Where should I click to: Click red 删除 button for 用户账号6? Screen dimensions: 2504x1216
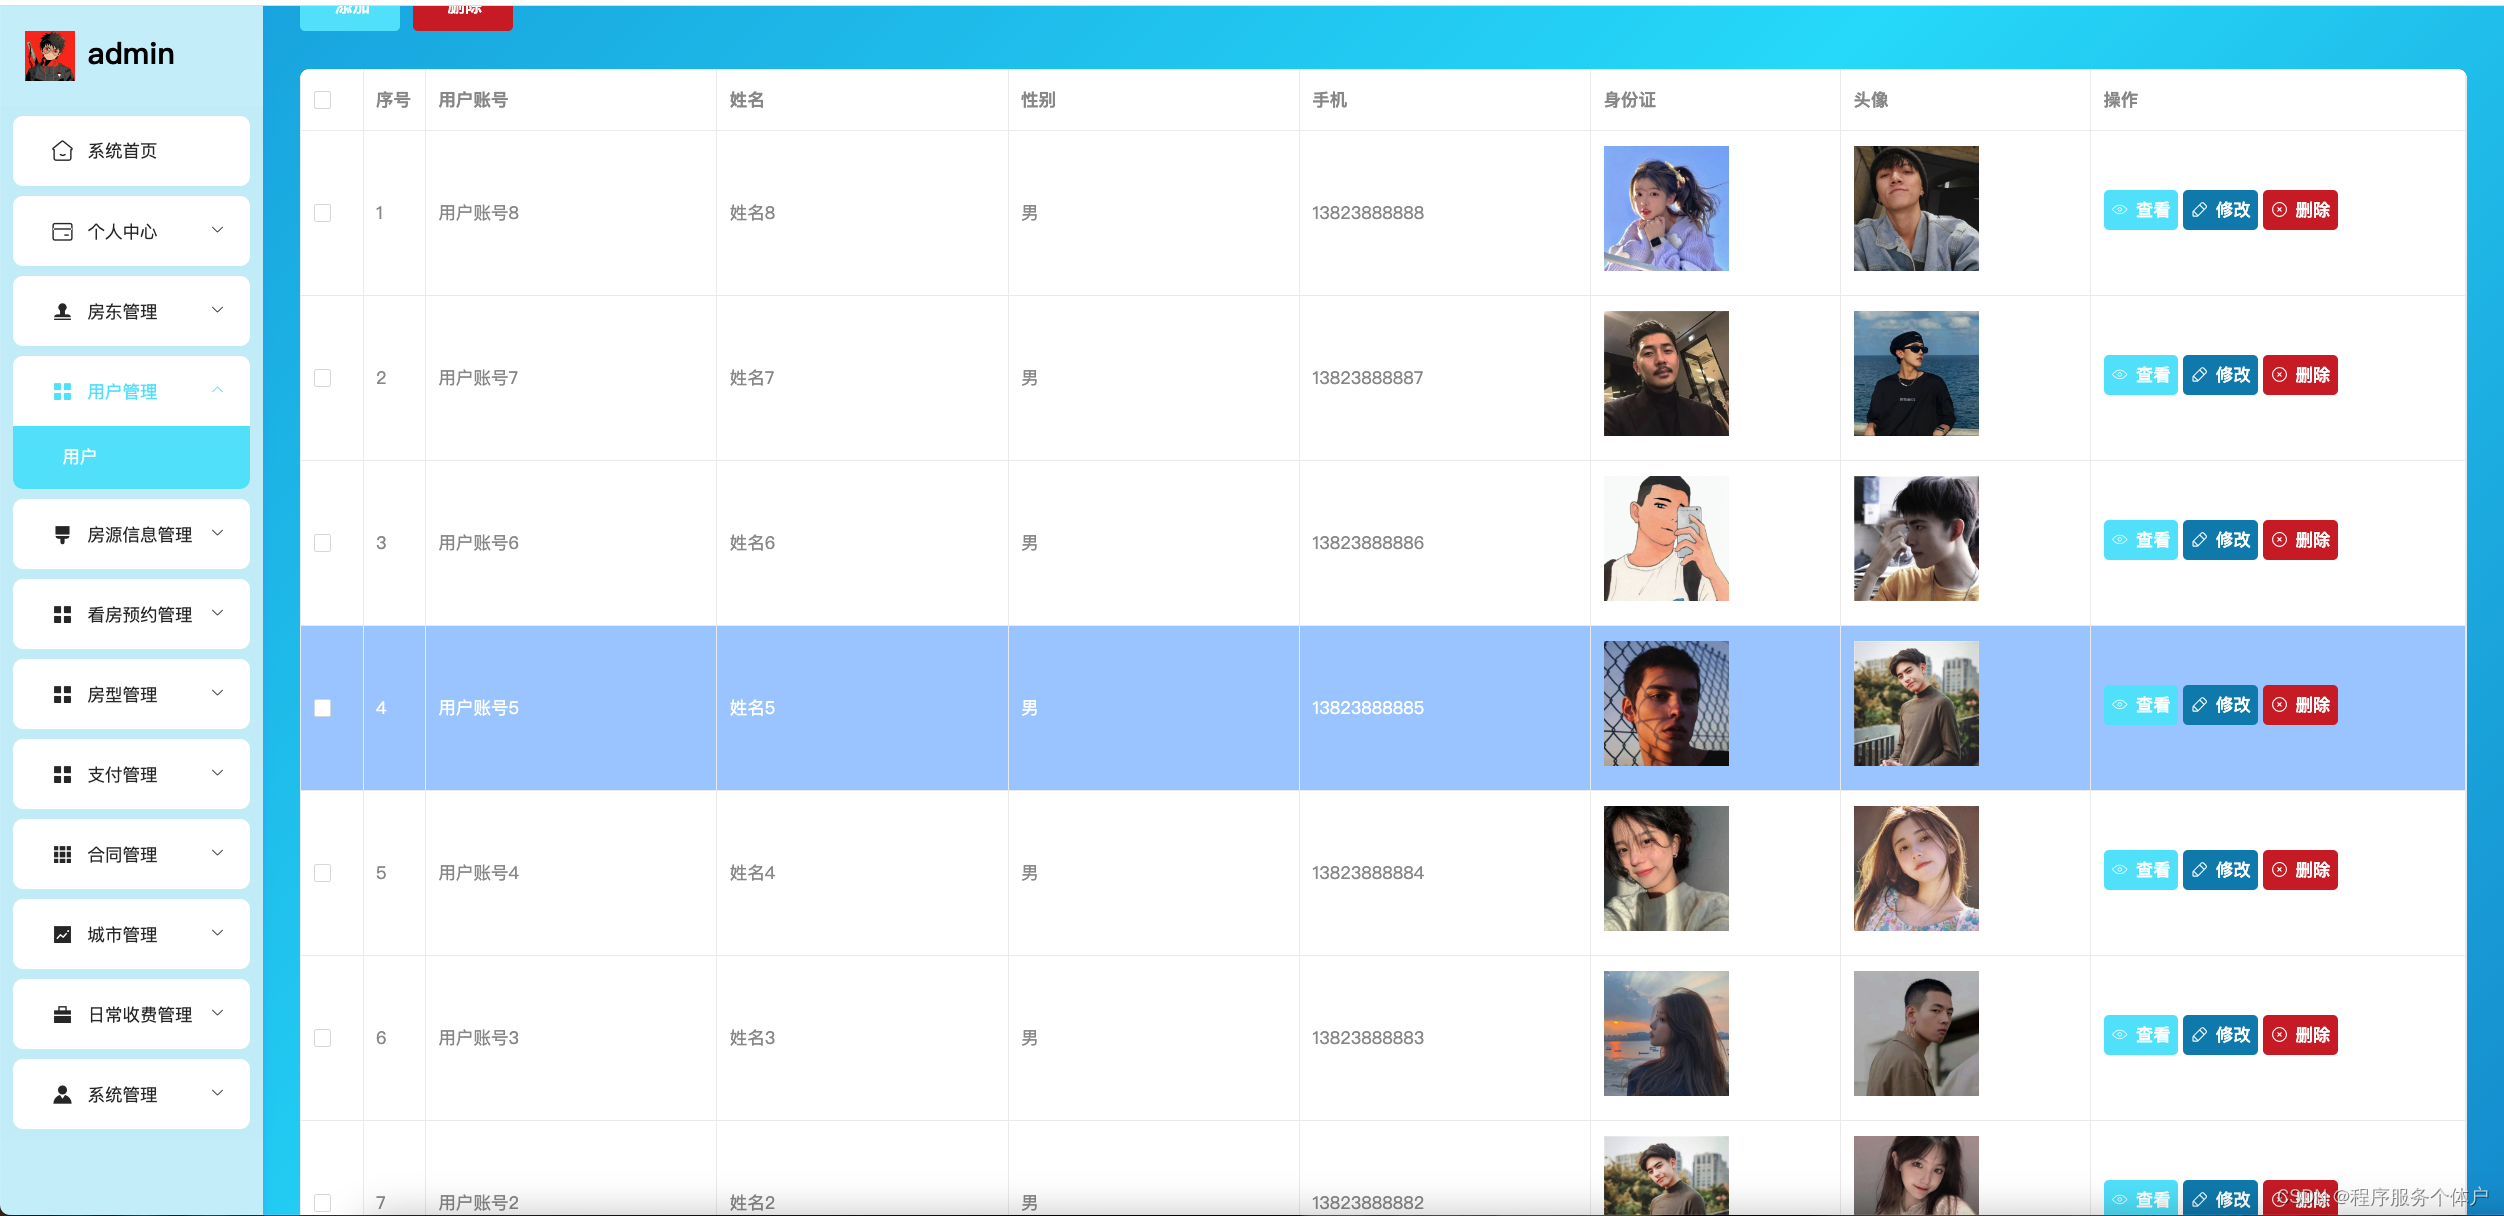[x=2300, y=540]
